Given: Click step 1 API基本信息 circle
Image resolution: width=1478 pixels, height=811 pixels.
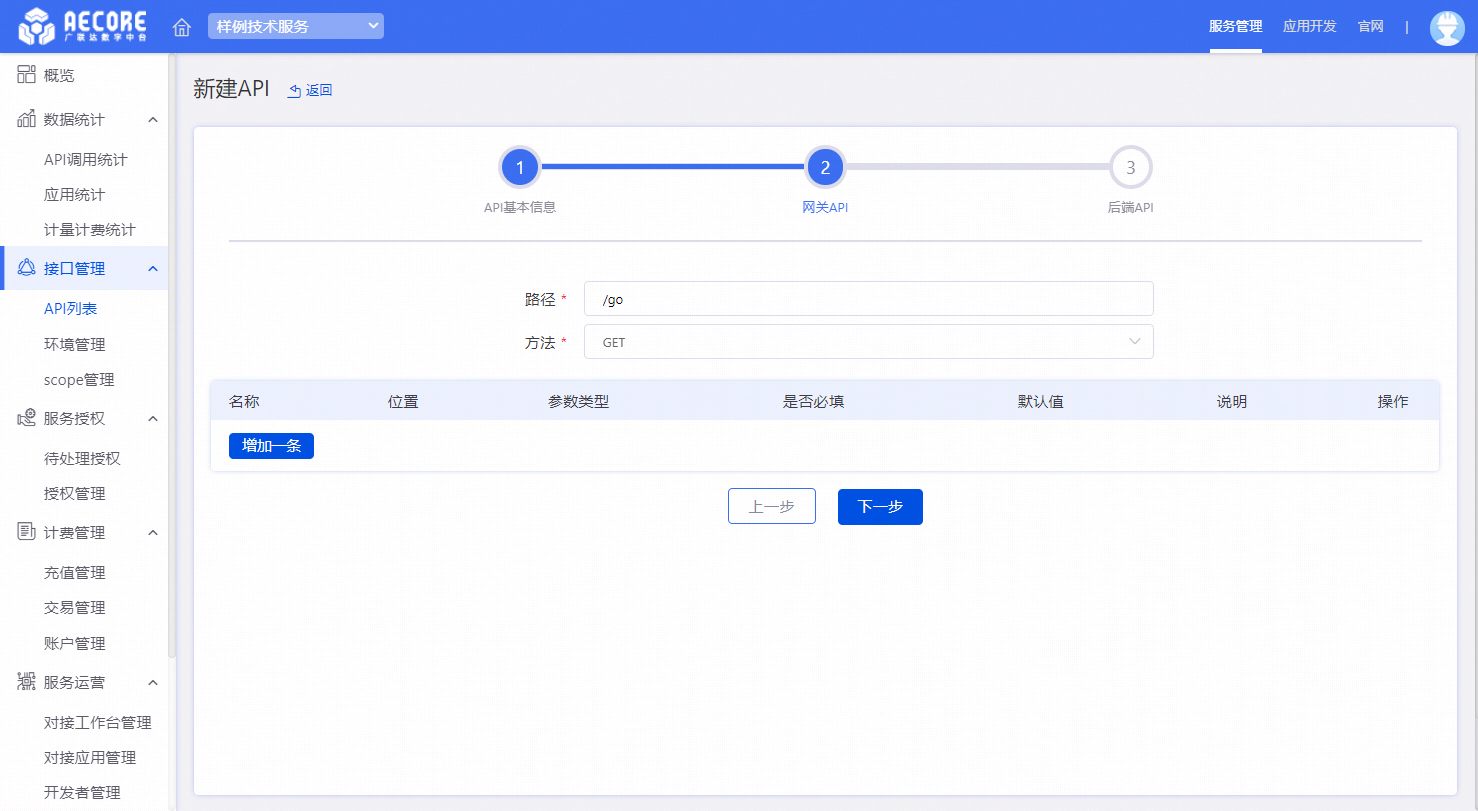Looking at the screenshot, I should (520, 168).
